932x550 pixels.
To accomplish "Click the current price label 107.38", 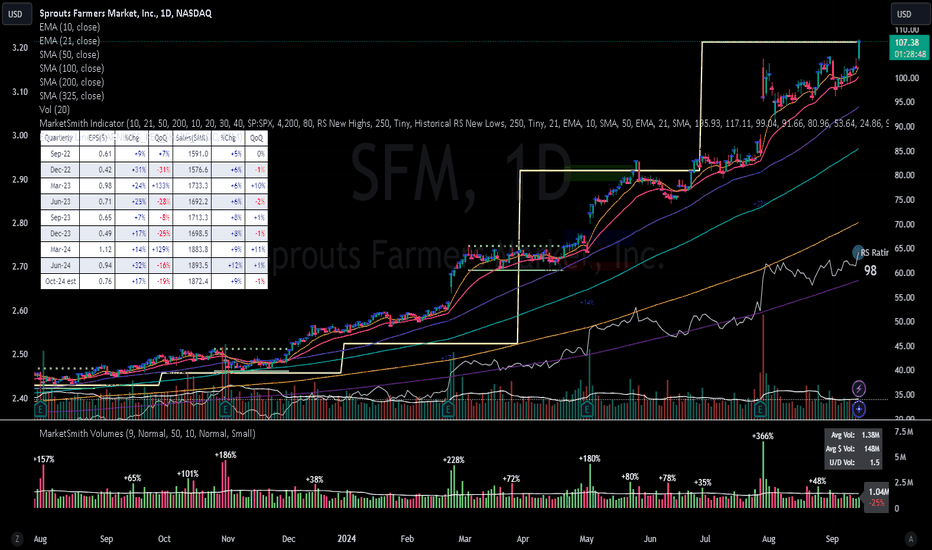I will pos(907,42).
